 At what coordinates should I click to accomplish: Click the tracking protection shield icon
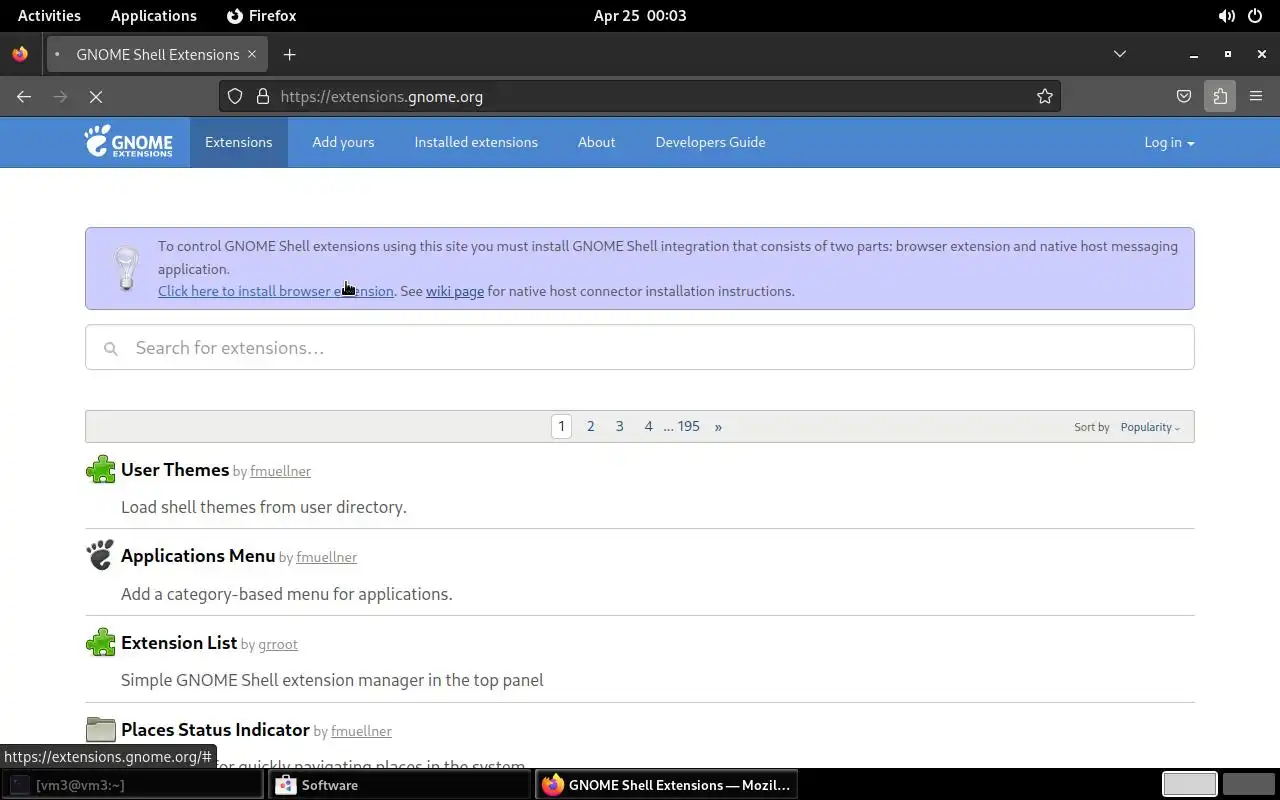(235, 96)
